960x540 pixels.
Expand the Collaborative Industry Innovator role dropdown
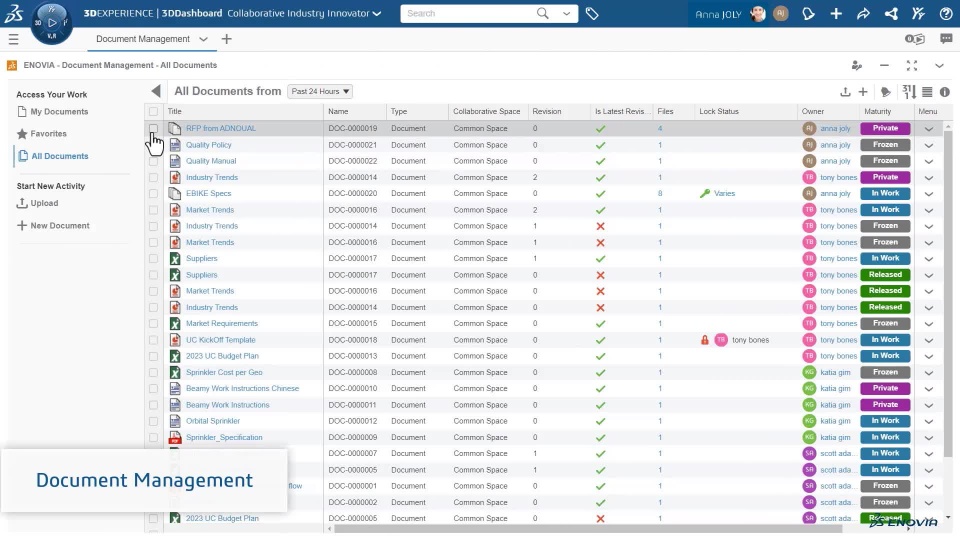377,13
